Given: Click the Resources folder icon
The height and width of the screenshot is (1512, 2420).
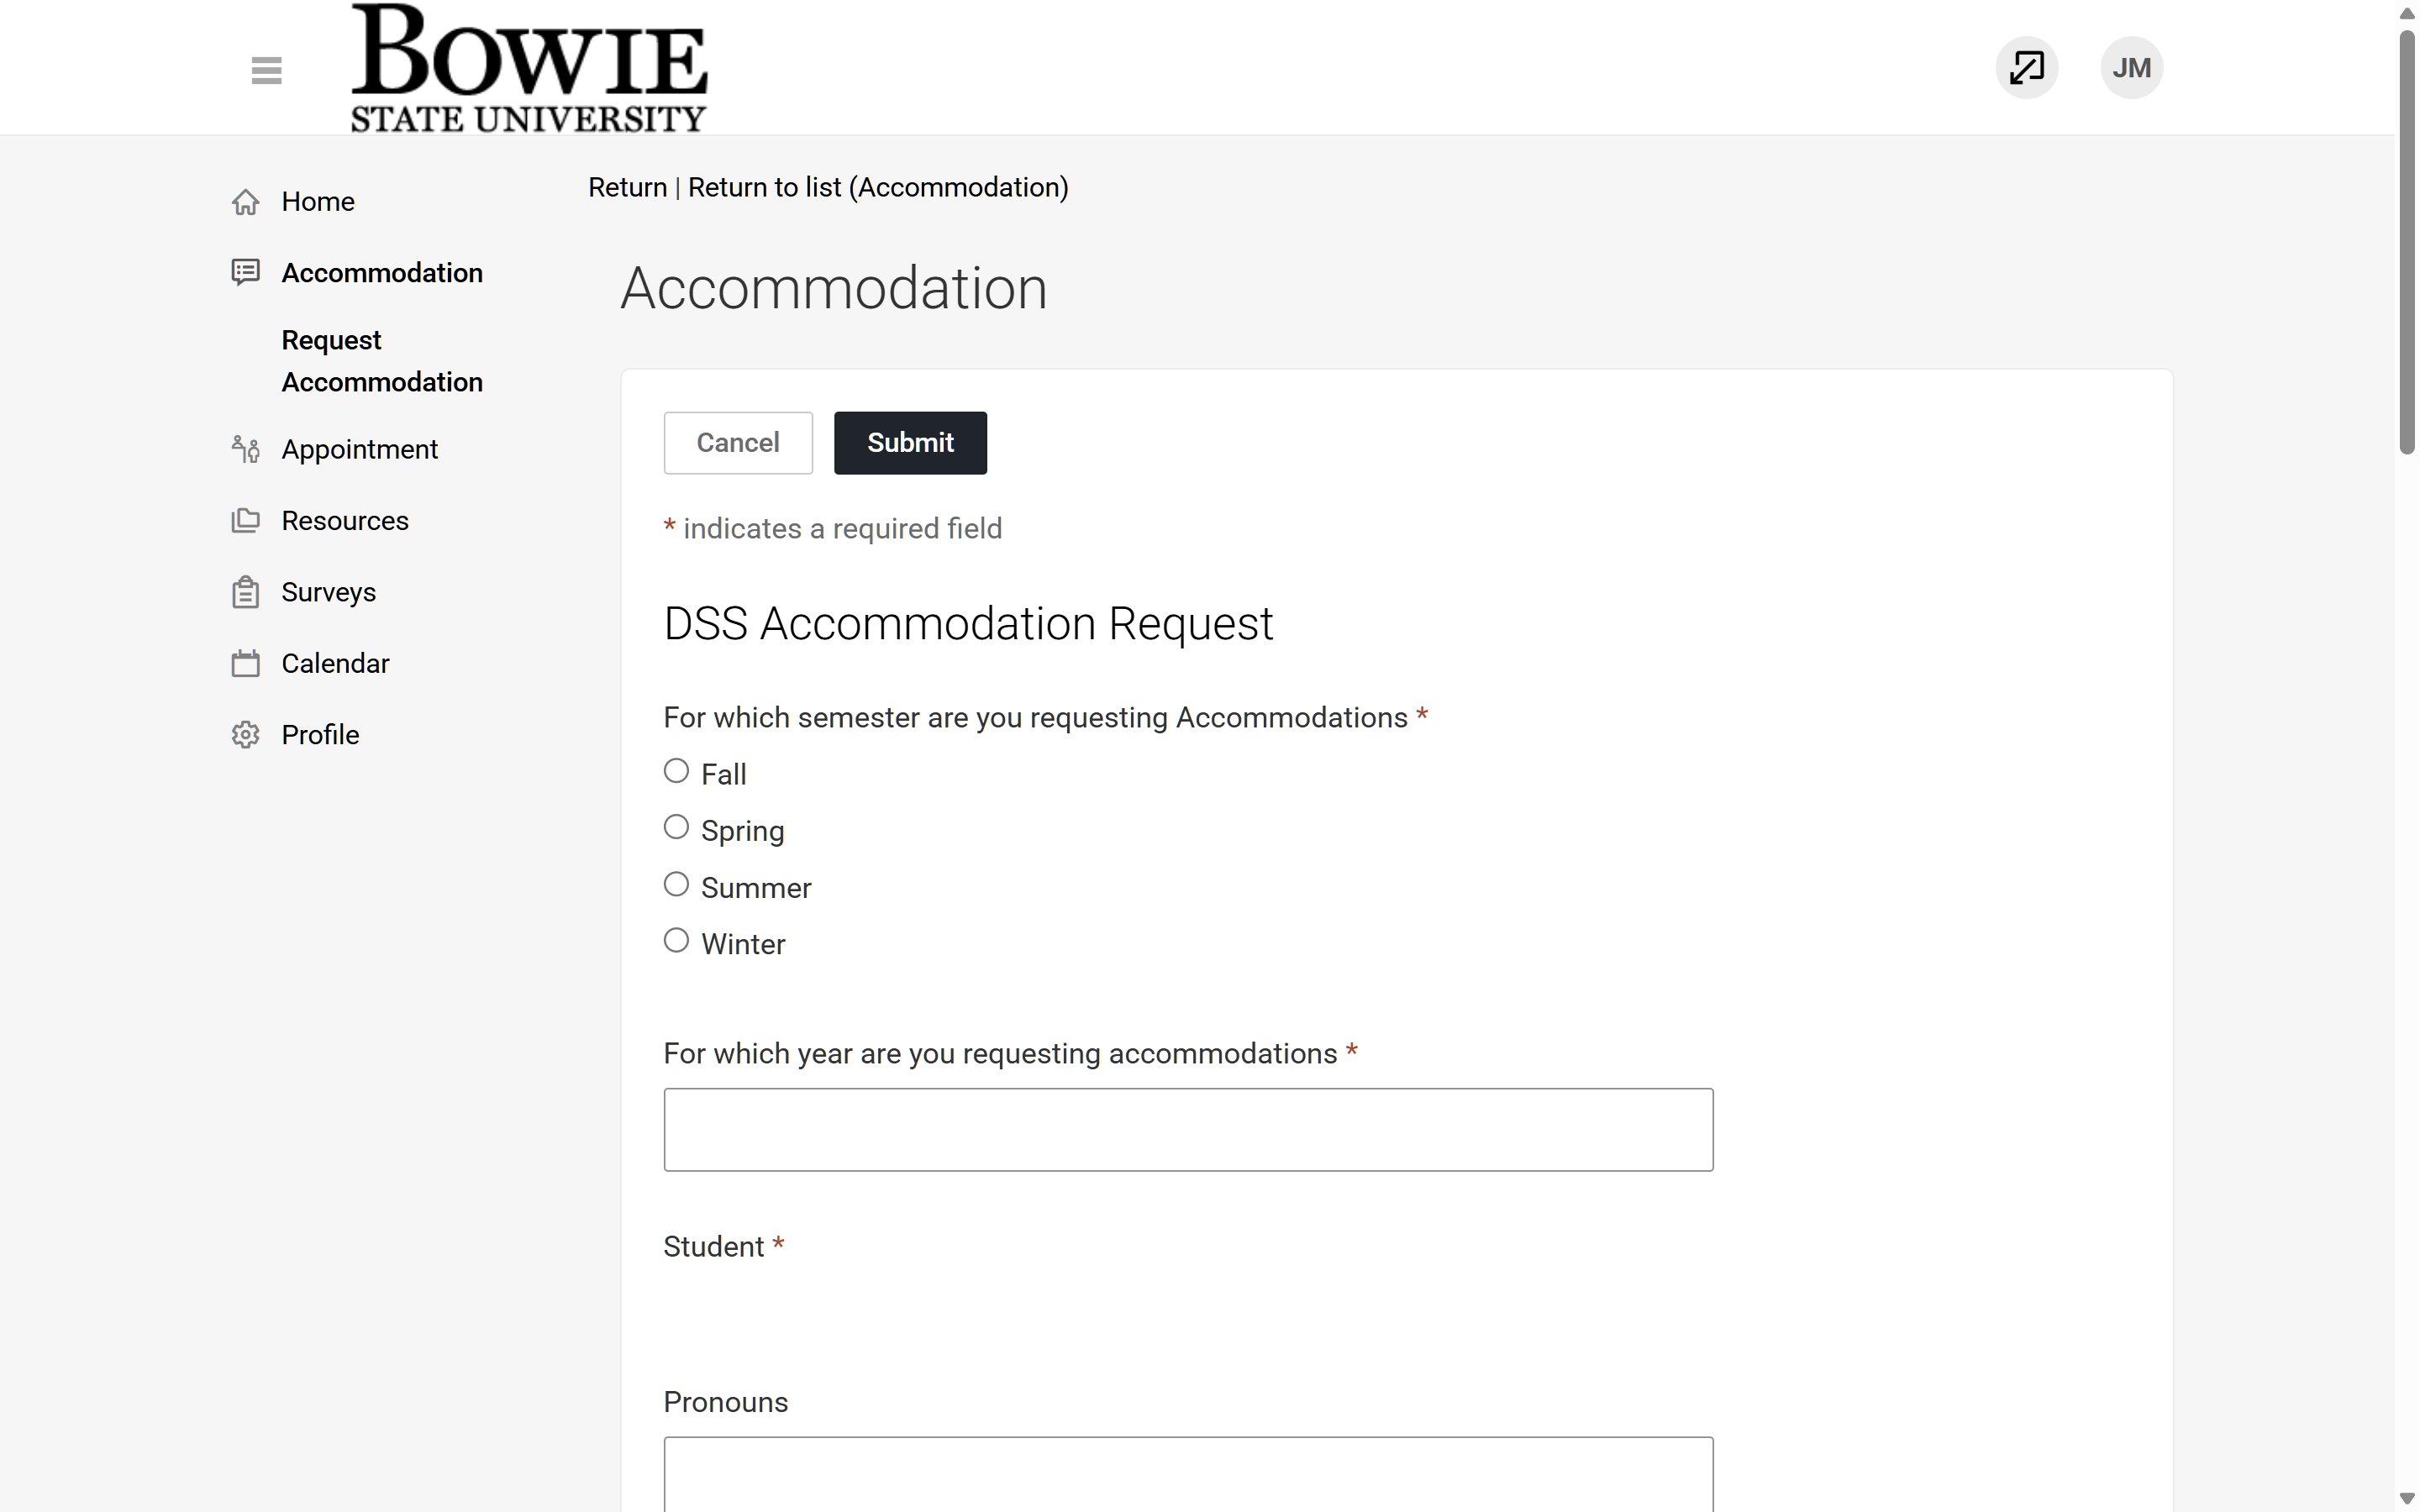Looking at the screenshot, I should tap(246, 521).
